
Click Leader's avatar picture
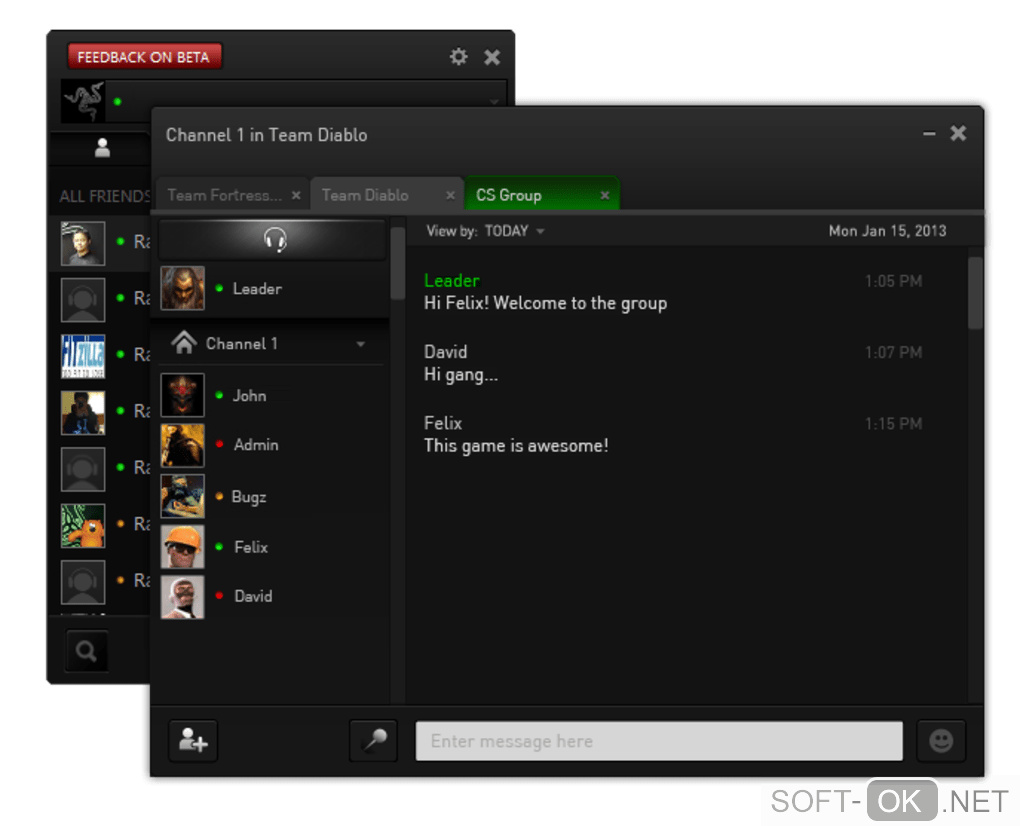pos(183,288)
